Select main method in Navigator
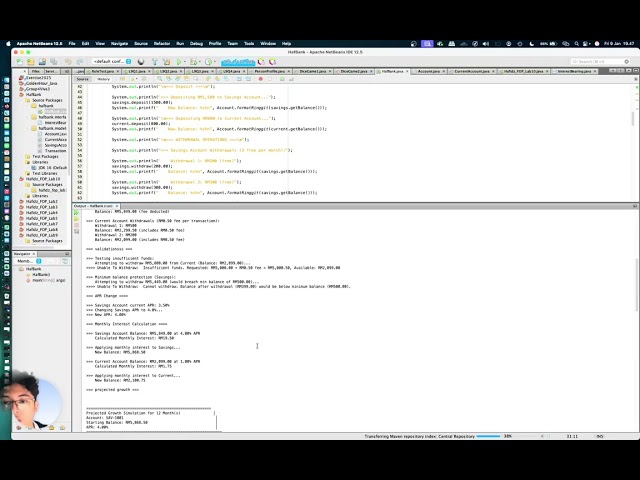 (x=49, y=280)
